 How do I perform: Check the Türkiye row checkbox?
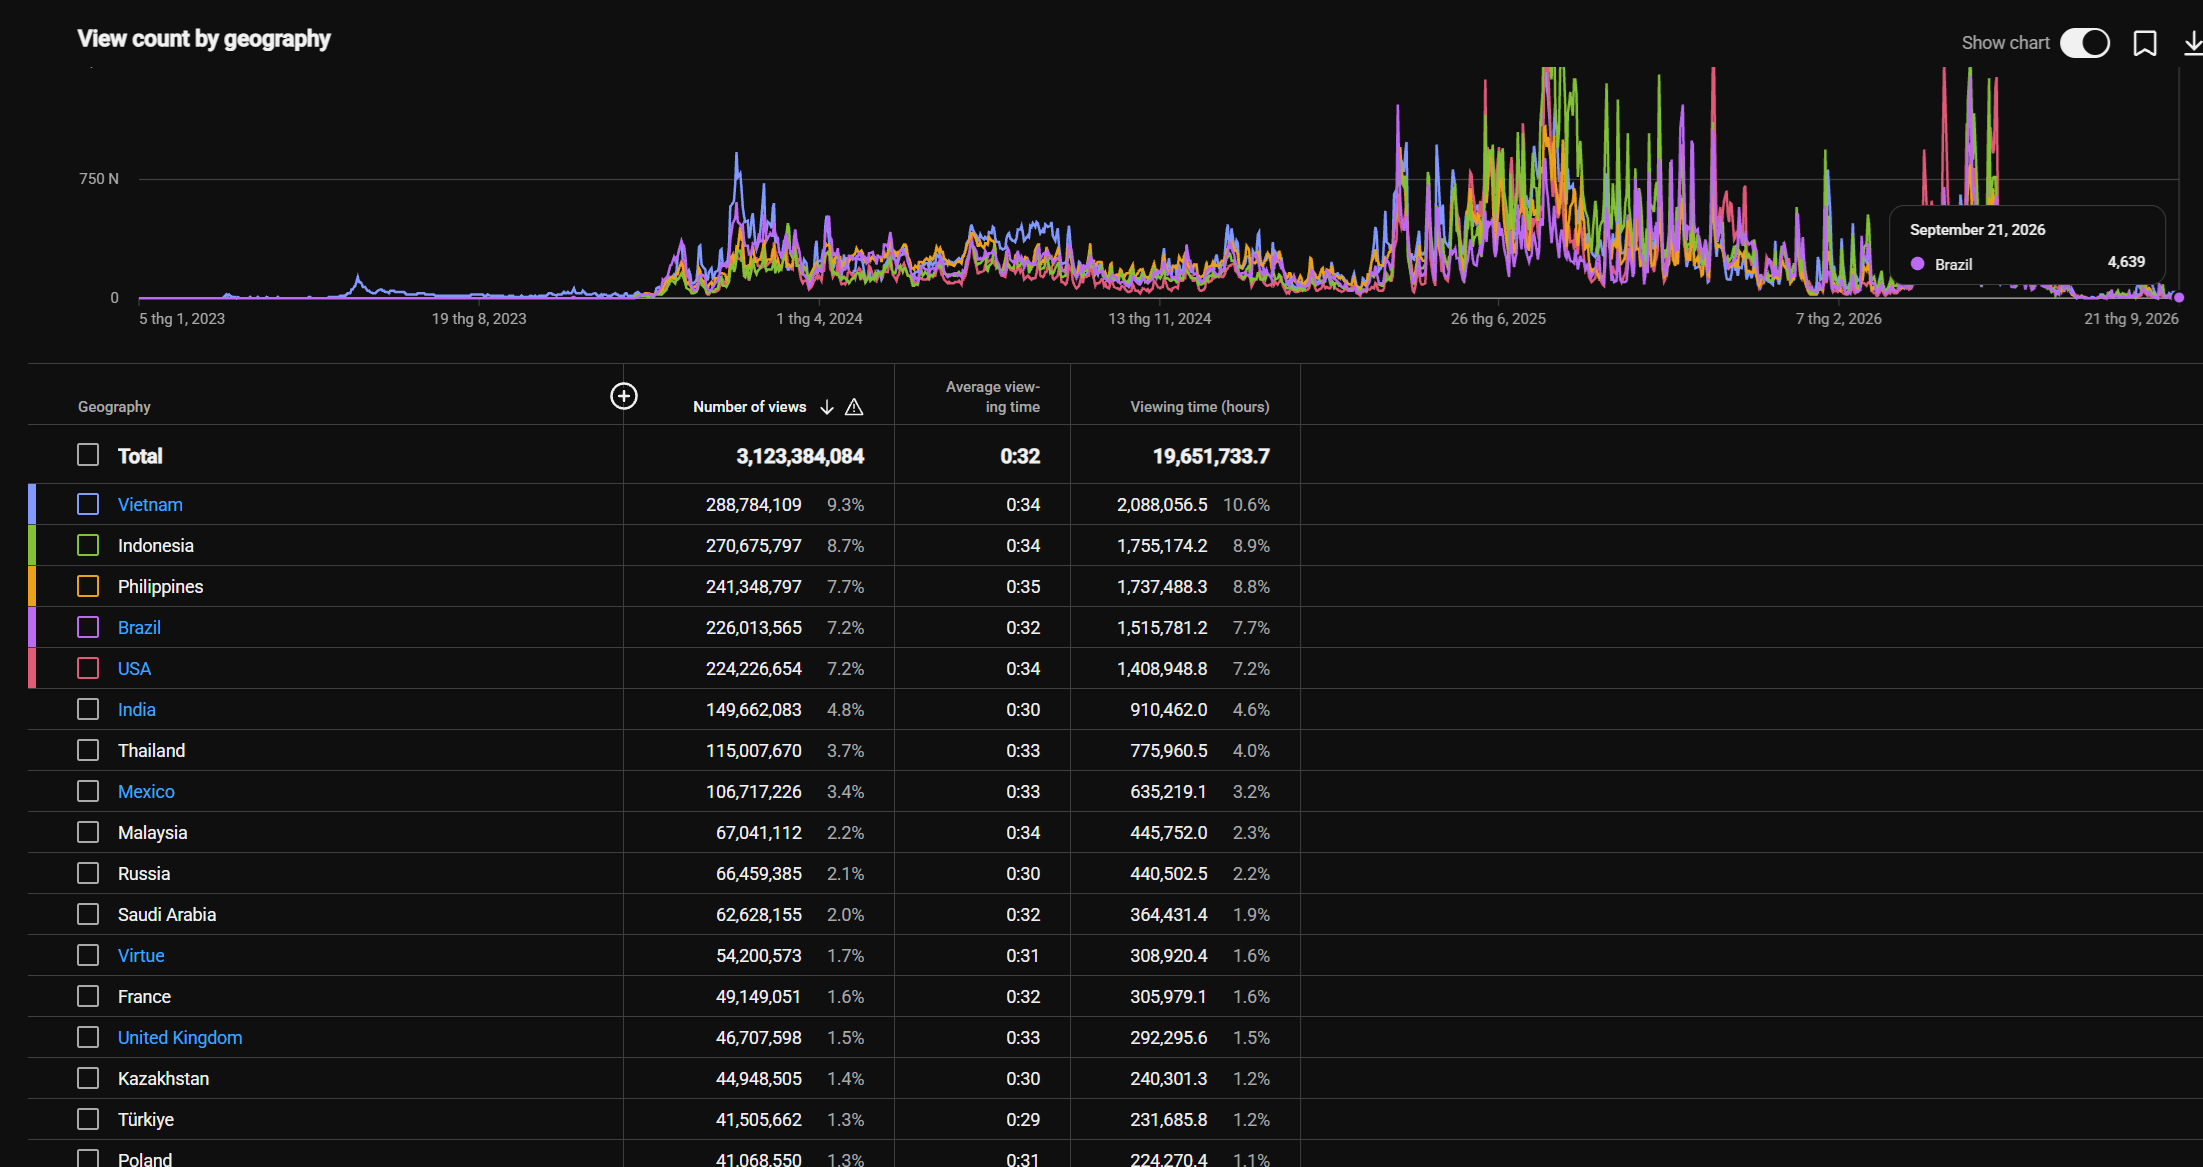click(88, 1119)
